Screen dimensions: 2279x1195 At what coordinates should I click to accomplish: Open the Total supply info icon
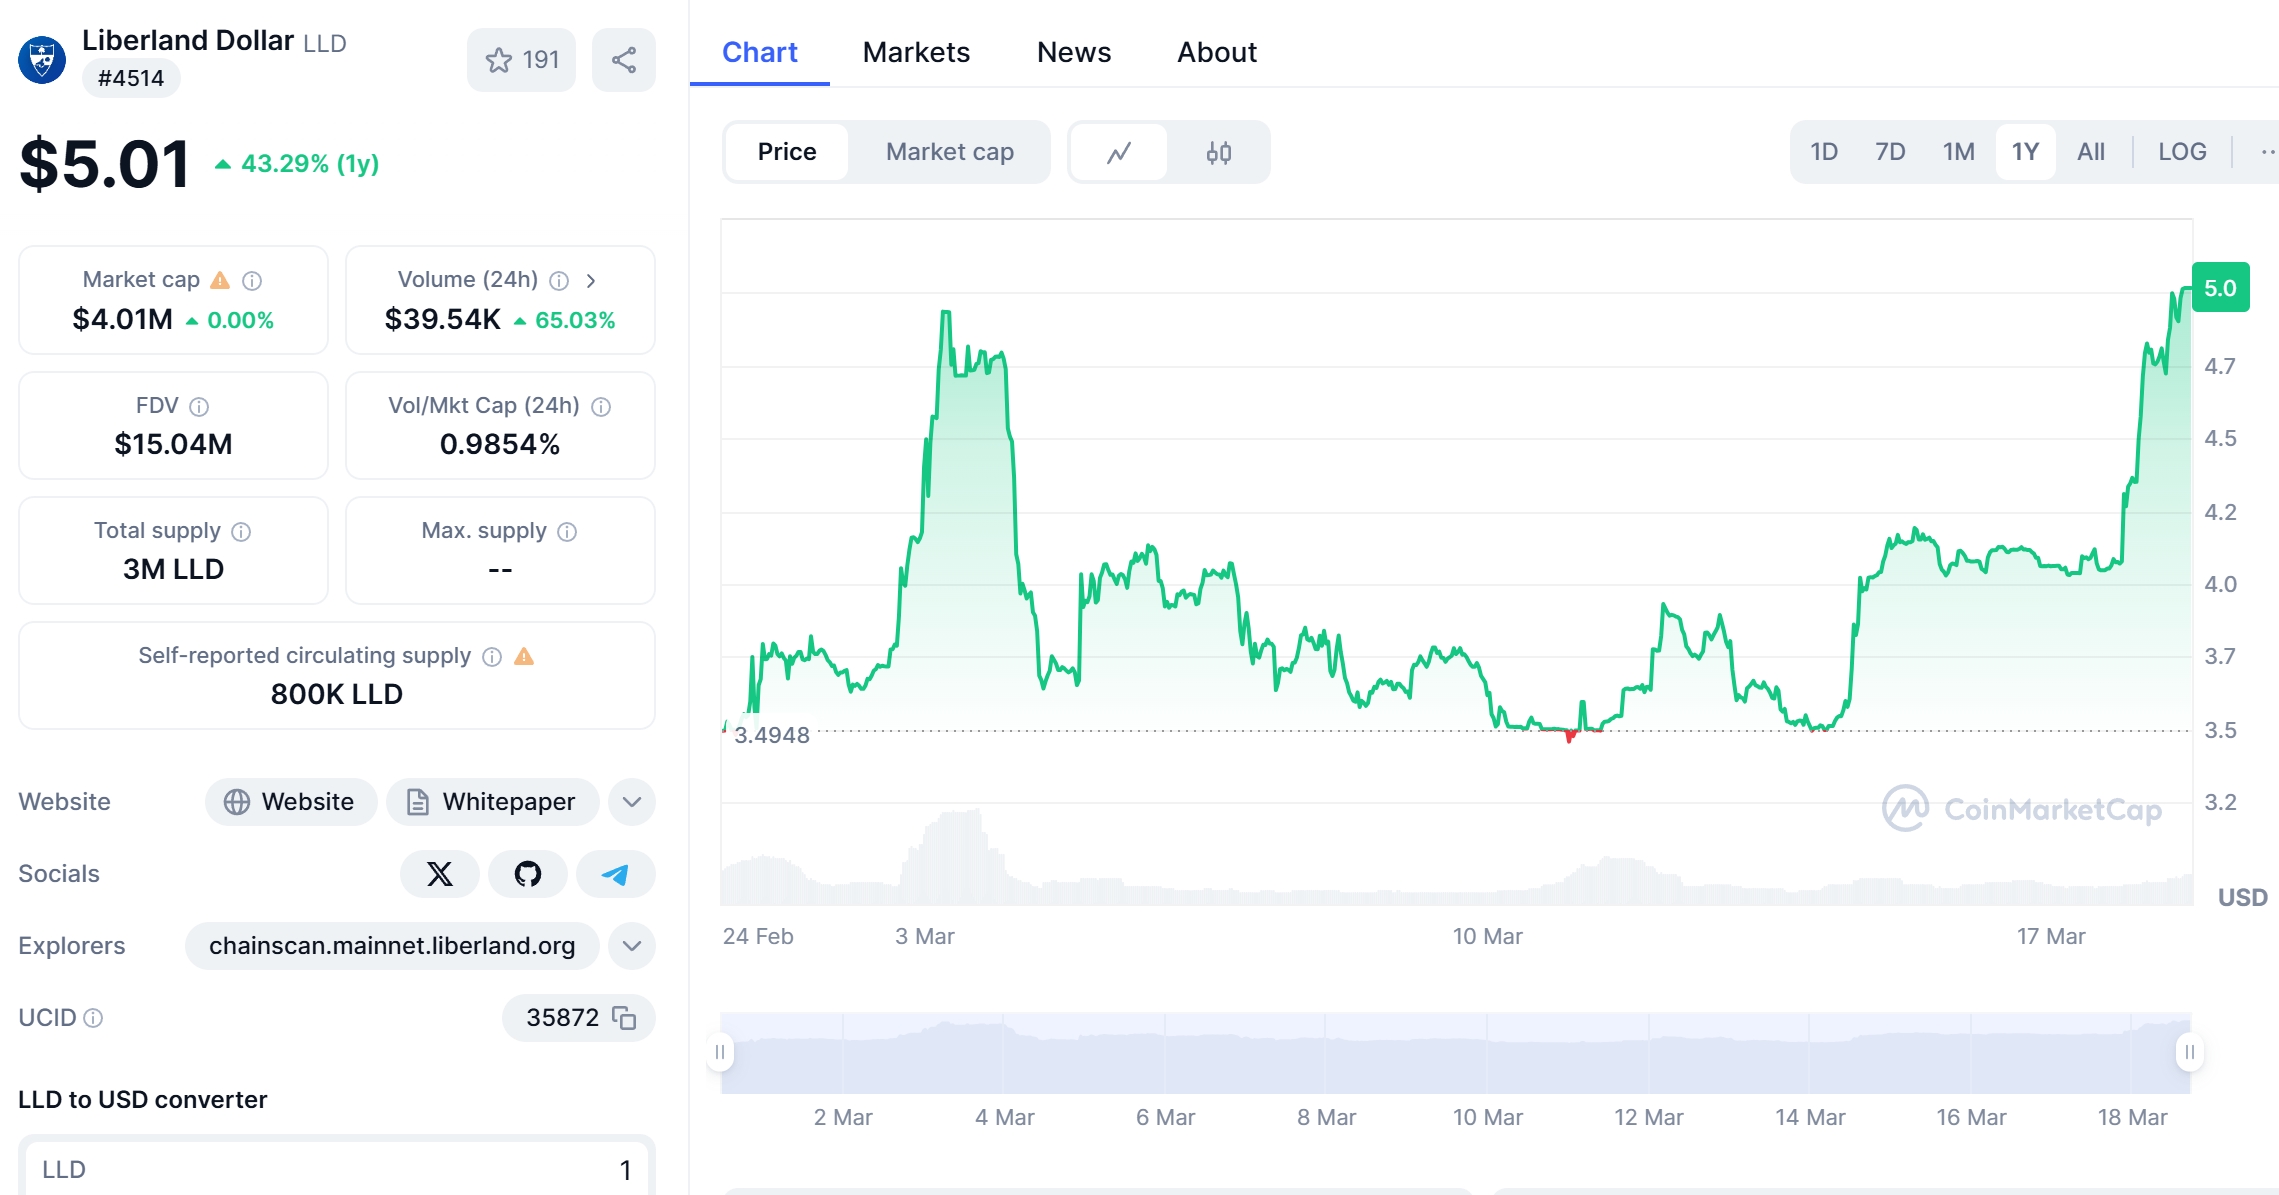pyautogui.click(x=241, y=531)
